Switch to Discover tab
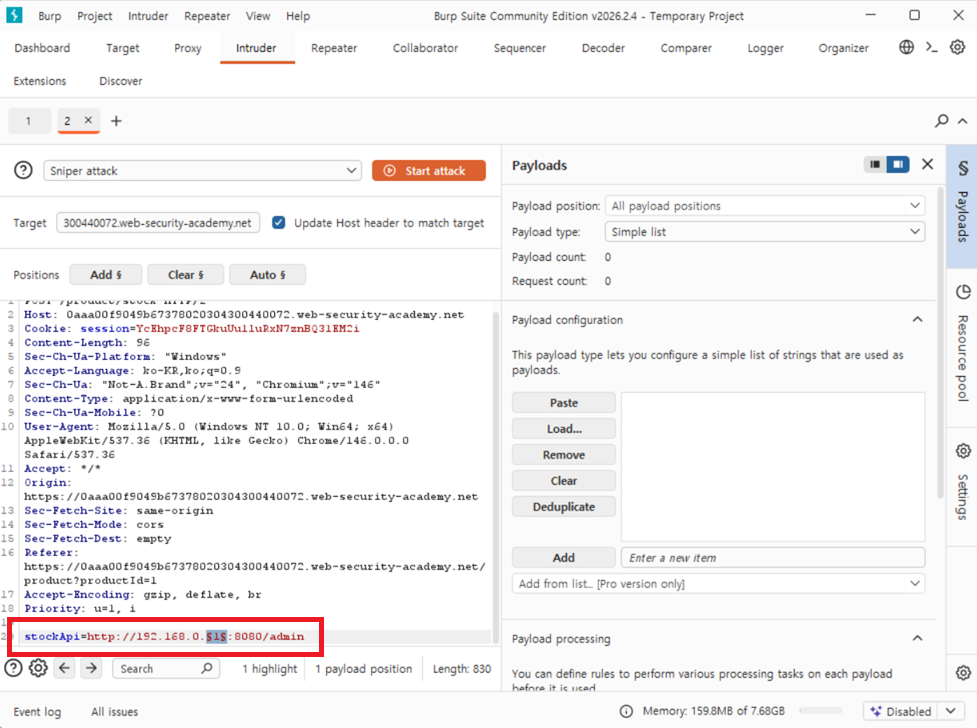 click(121, 81)
